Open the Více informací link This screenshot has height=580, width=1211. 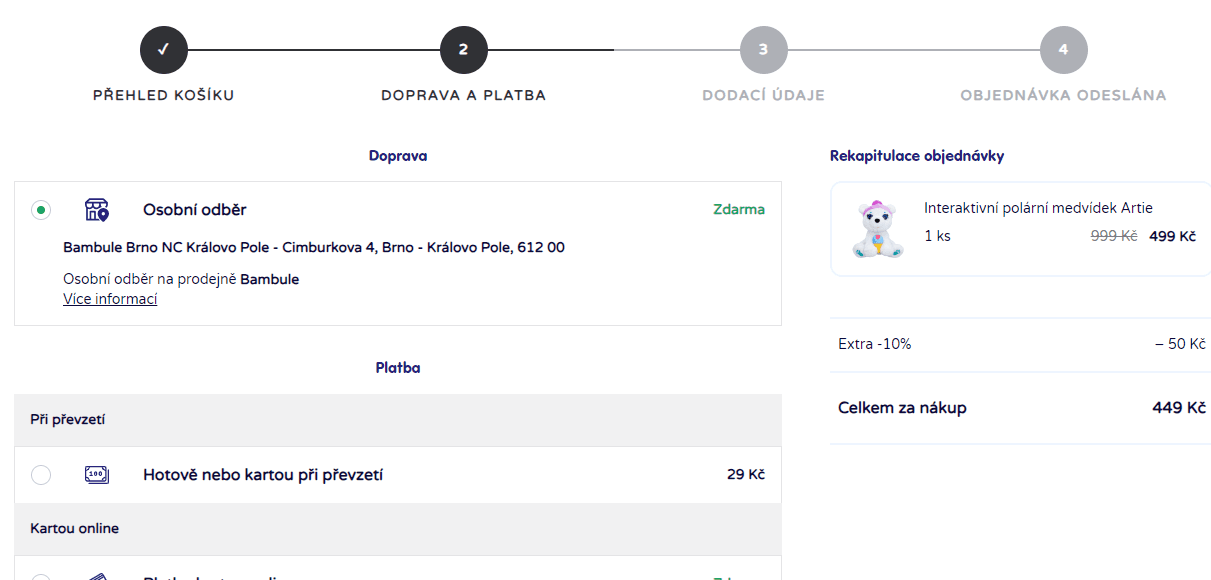[x=110, y=299]
